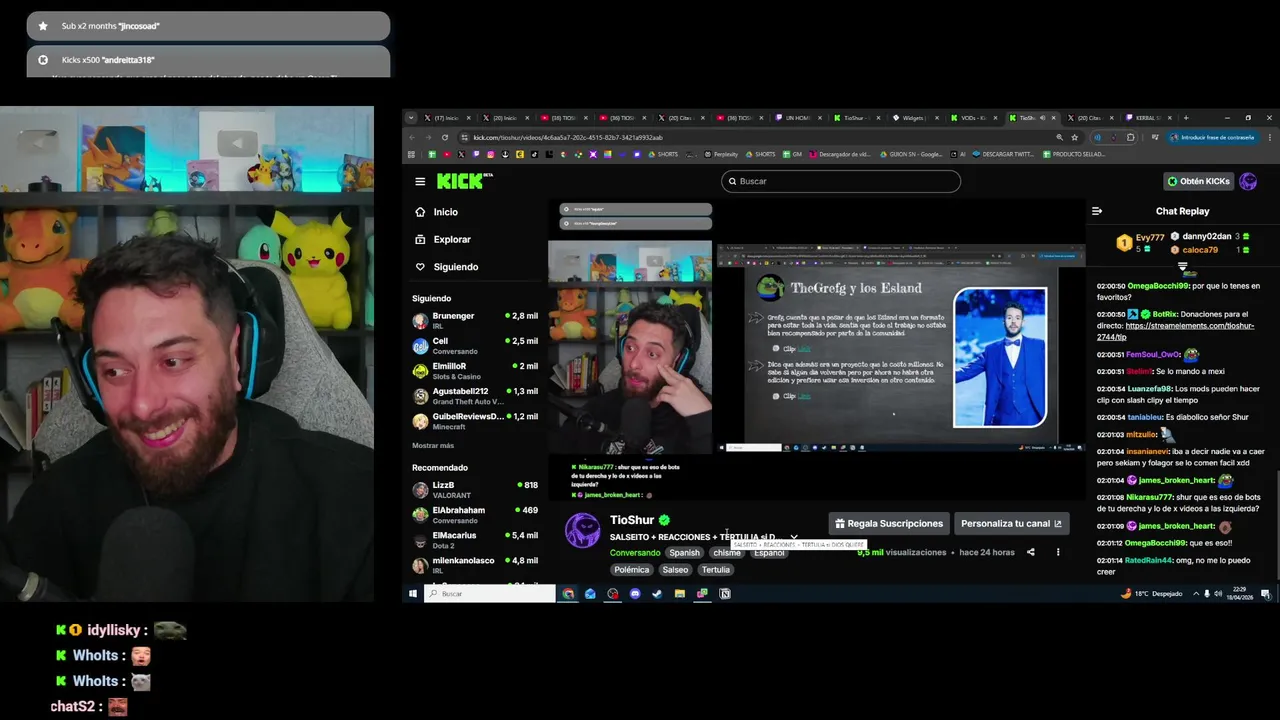1280x720 pixels.
Task: Open a new browser tab with plus
Action: [x=1186, y=117]
